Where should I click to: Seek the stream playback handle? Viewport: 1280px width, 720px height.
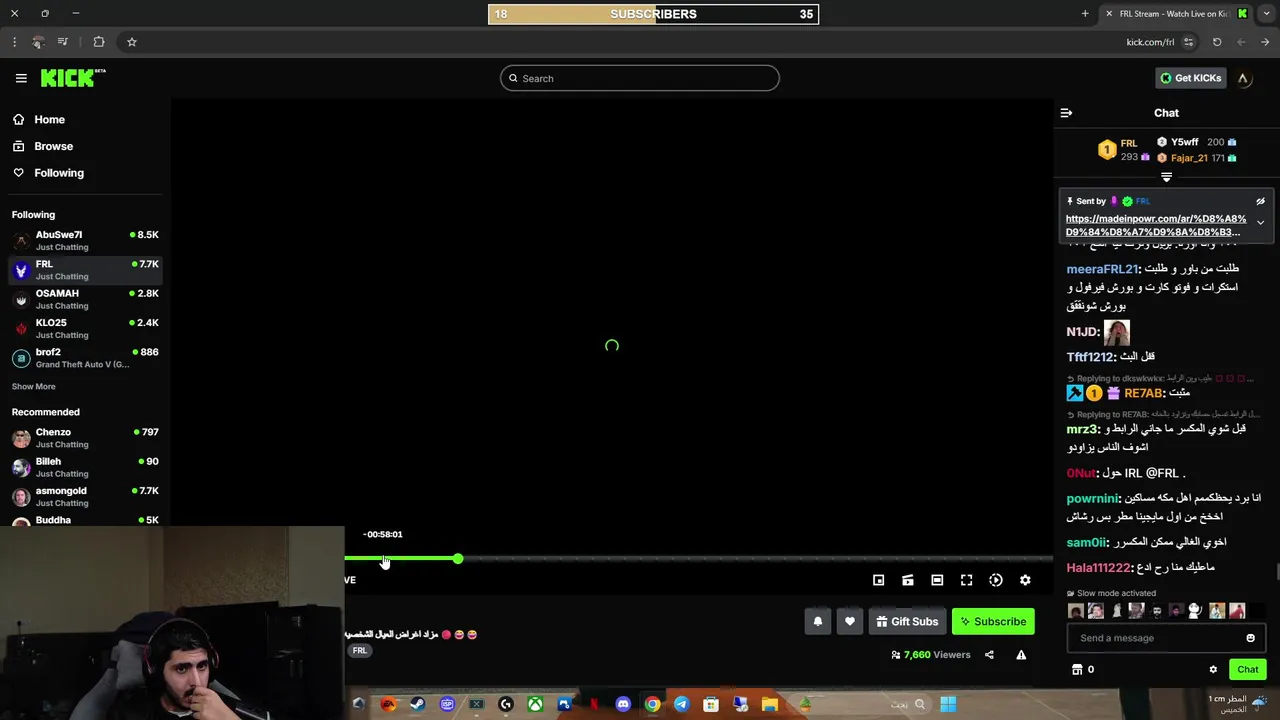click(457, 558)
